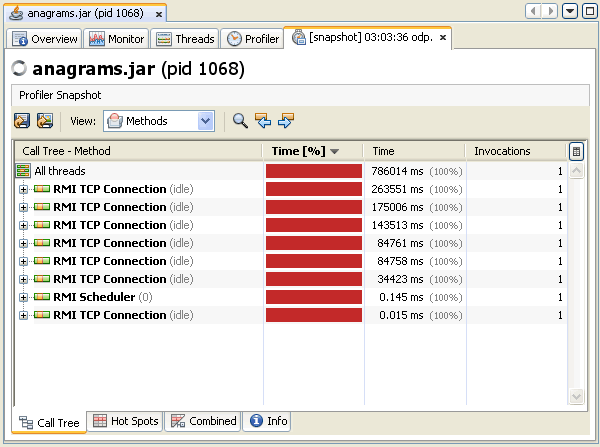Select the All threads row
The image size is (600, 447).
60,171
